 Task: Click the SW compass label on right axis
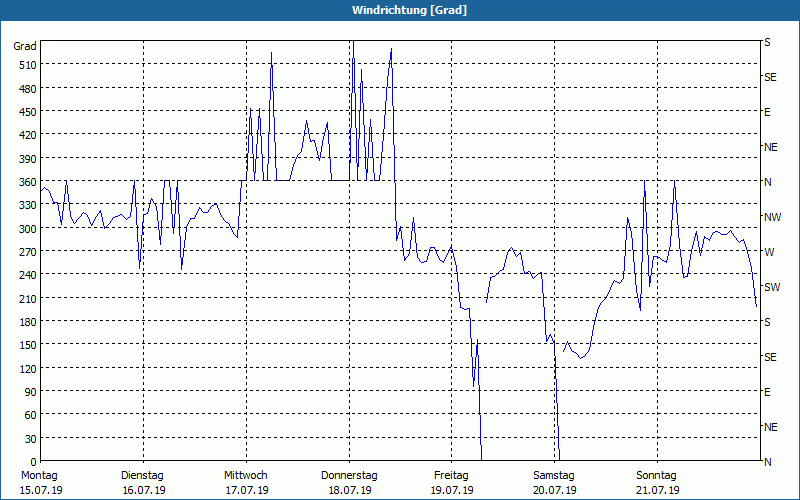pyautogui.click(x=771, y=287)
